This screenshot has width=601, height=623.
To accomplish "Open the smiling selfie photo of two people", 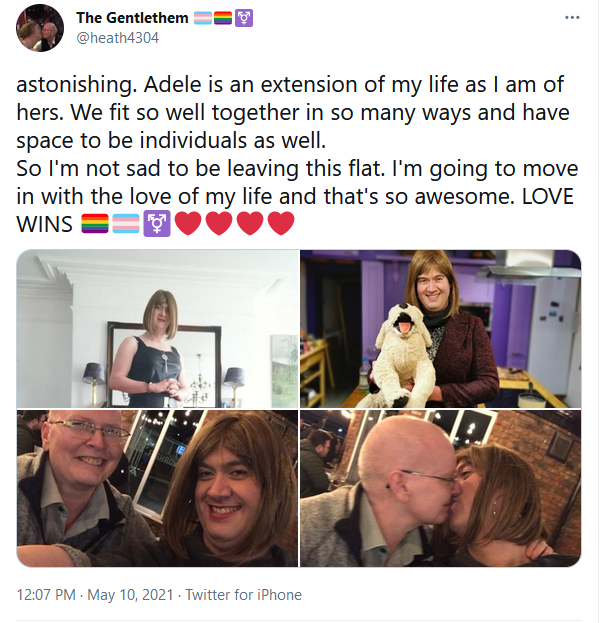I will [x=157, y=488].
